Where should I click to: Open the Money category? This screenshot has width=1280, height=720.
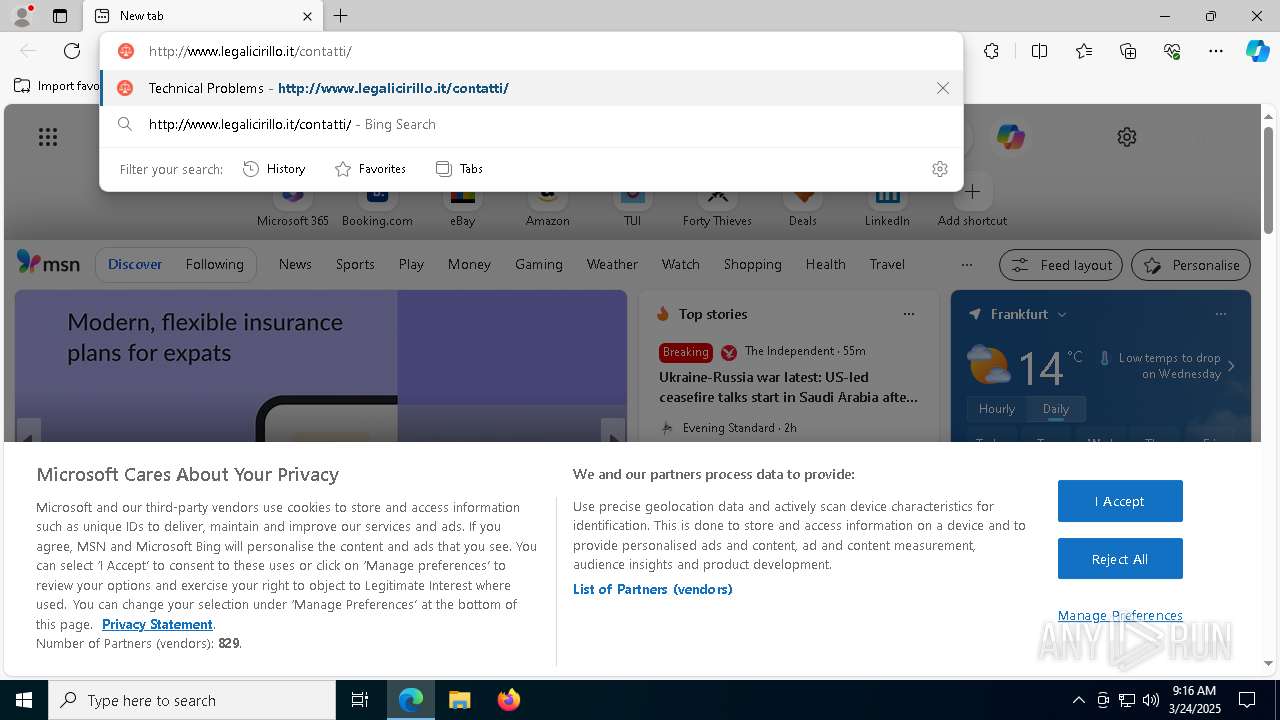click(x=469, y=264)
